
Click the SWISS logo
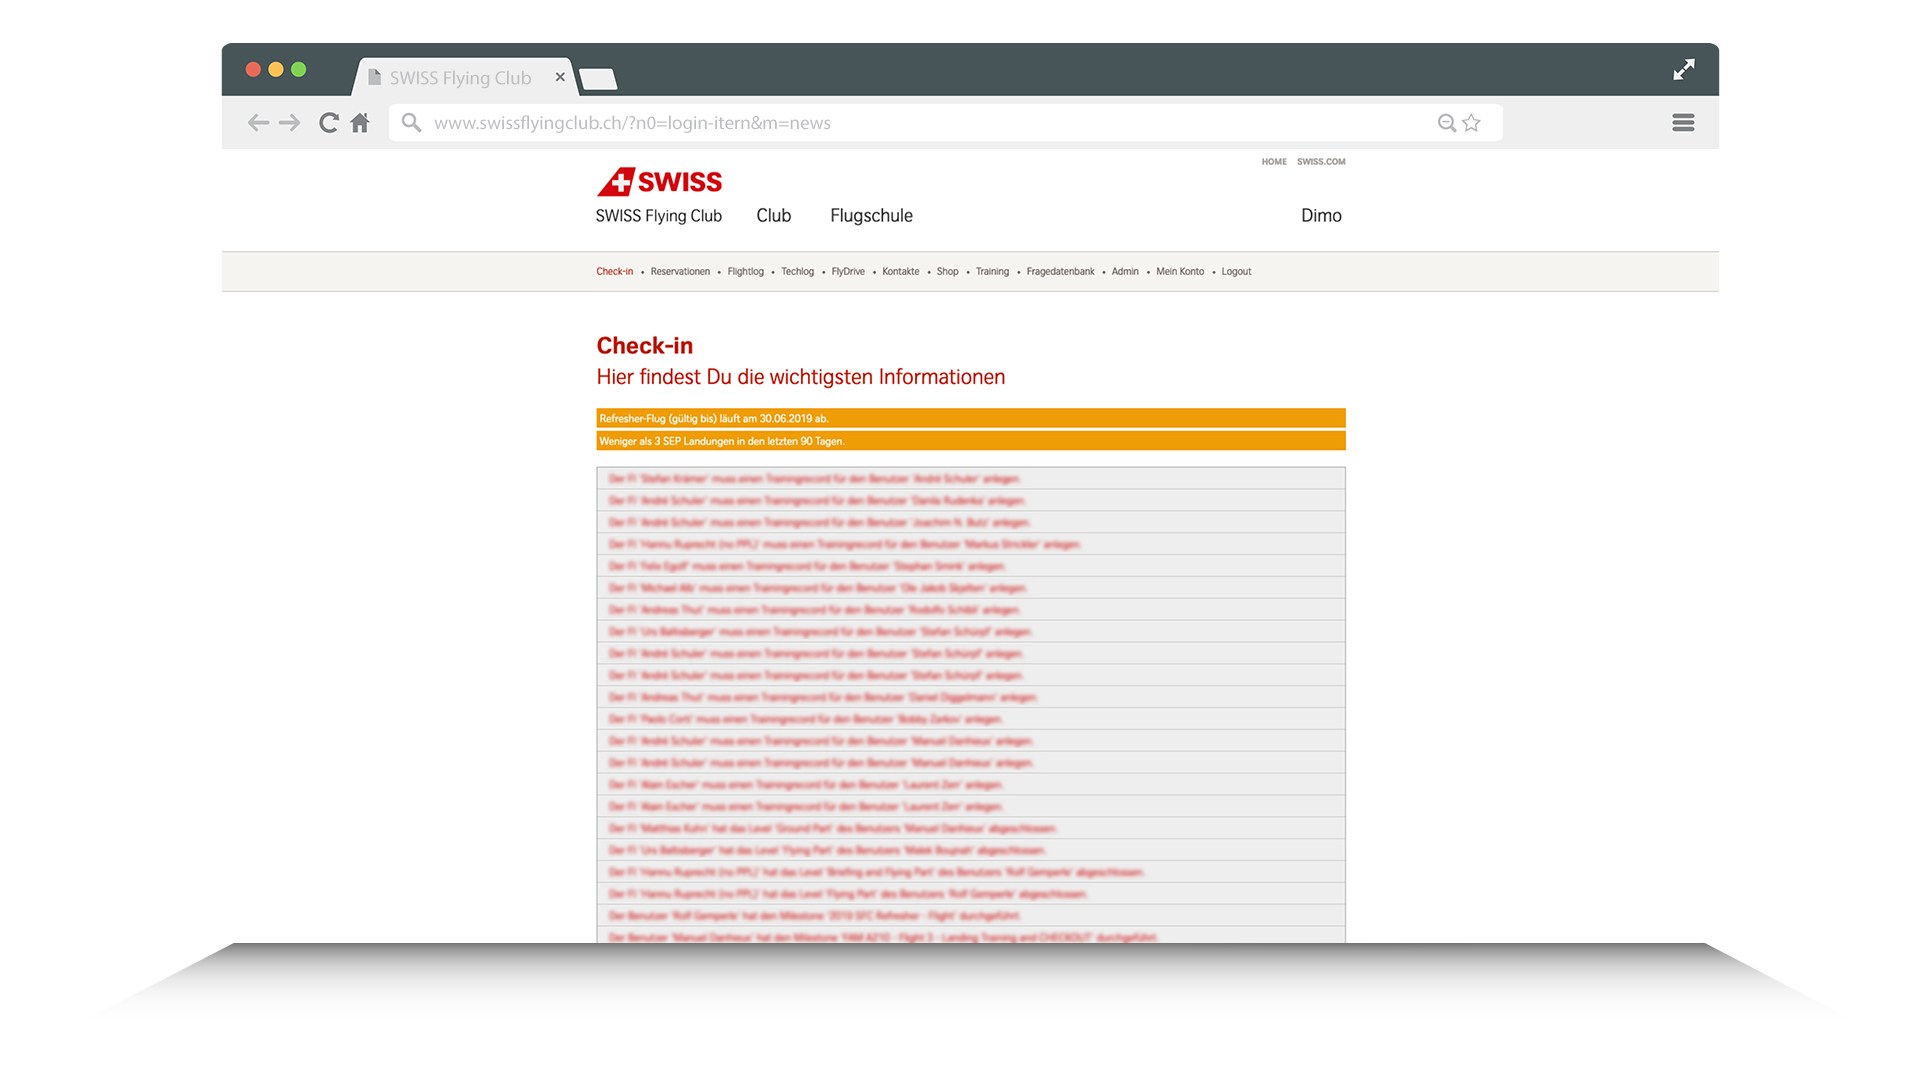[x=659, y=182]
